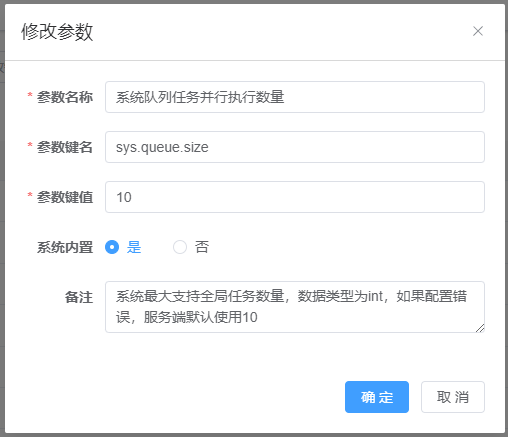This screenshot has width=508, height=437.
Task: Click the 否 option label text
Action: (x=202, y=247)
